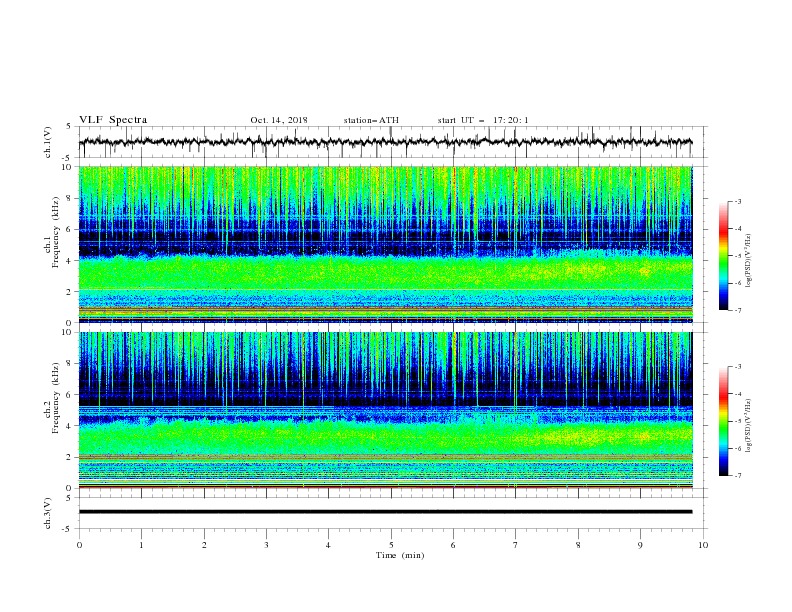Screen dimensions: 792x612
Task: Select the "2" kHz tick on ch.1 frequency axis
Action: 70,292
